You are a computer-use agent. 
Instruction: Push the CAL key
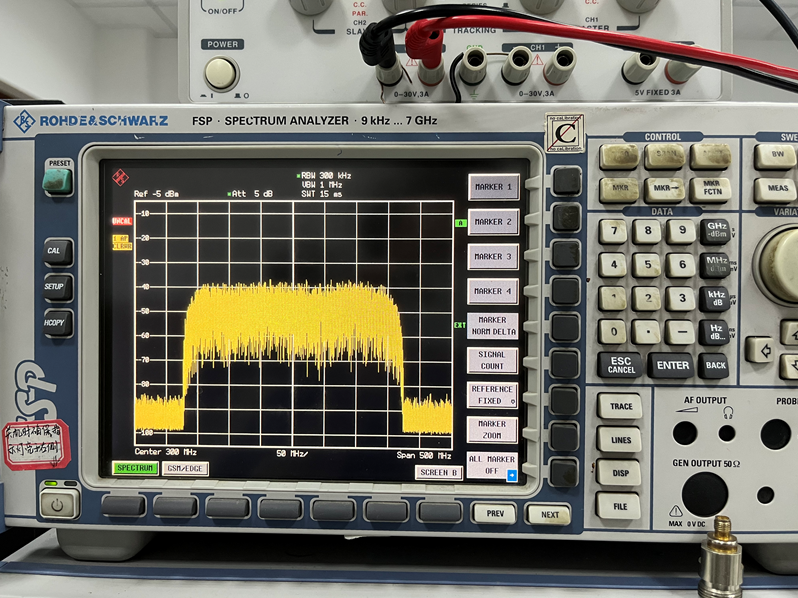tap(58, 252)
